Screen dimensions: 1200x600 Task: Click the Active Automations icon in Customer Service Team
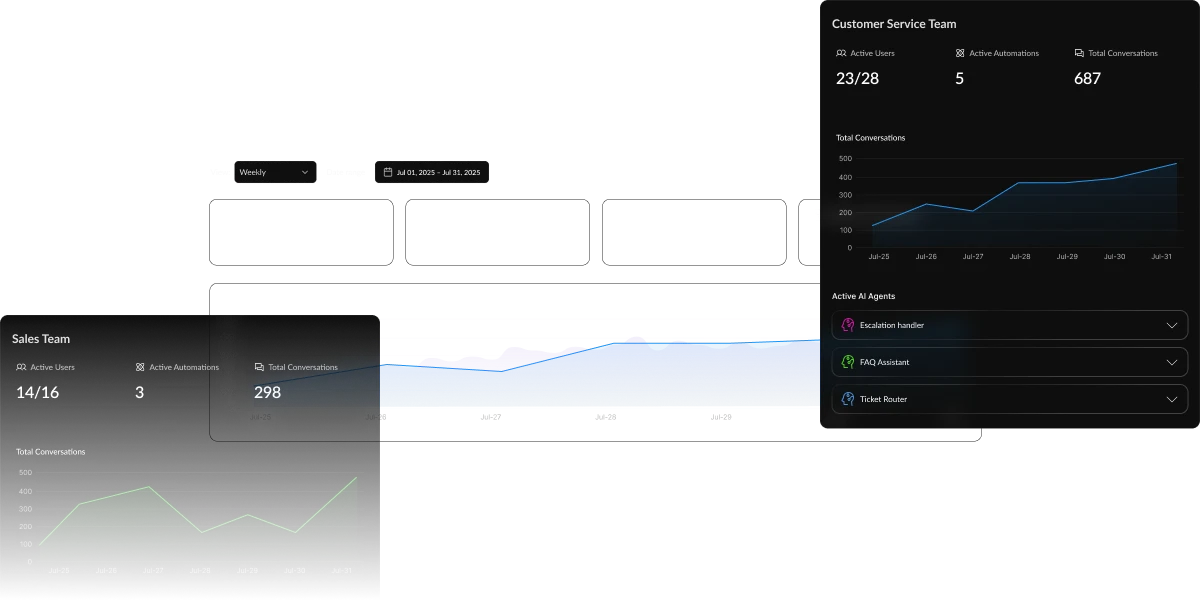tap(960, 53)
